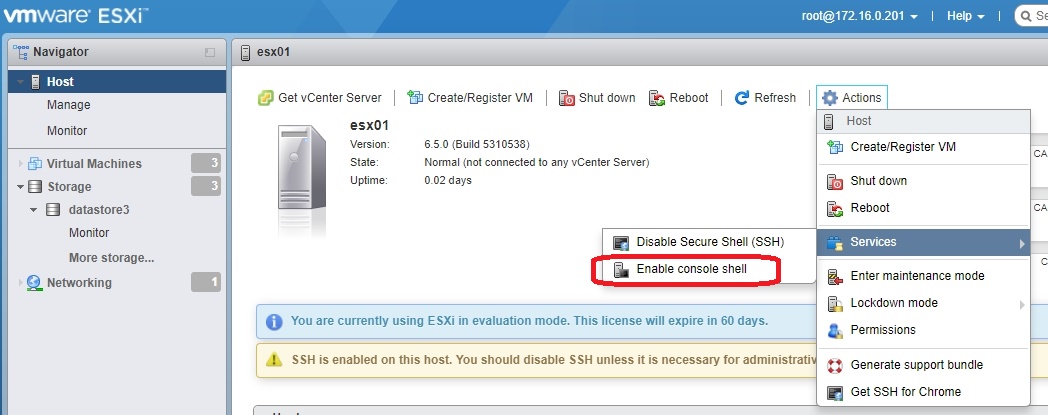1048x415 pixels.
Task: Click Monitor under Host
Action: (x=67, y=131)
